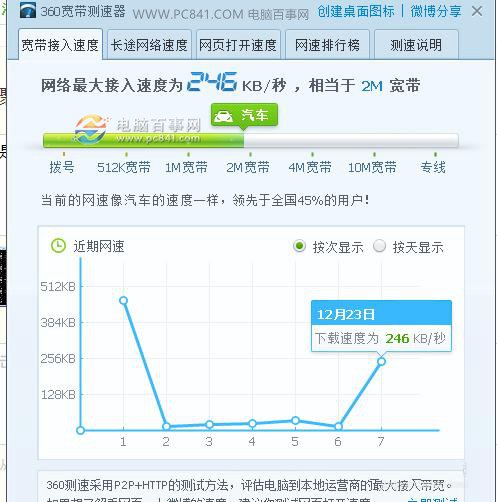Click the 384KB y-axis label
The width and height of the screenshot is (497, 502).
(x=58, y=323)
